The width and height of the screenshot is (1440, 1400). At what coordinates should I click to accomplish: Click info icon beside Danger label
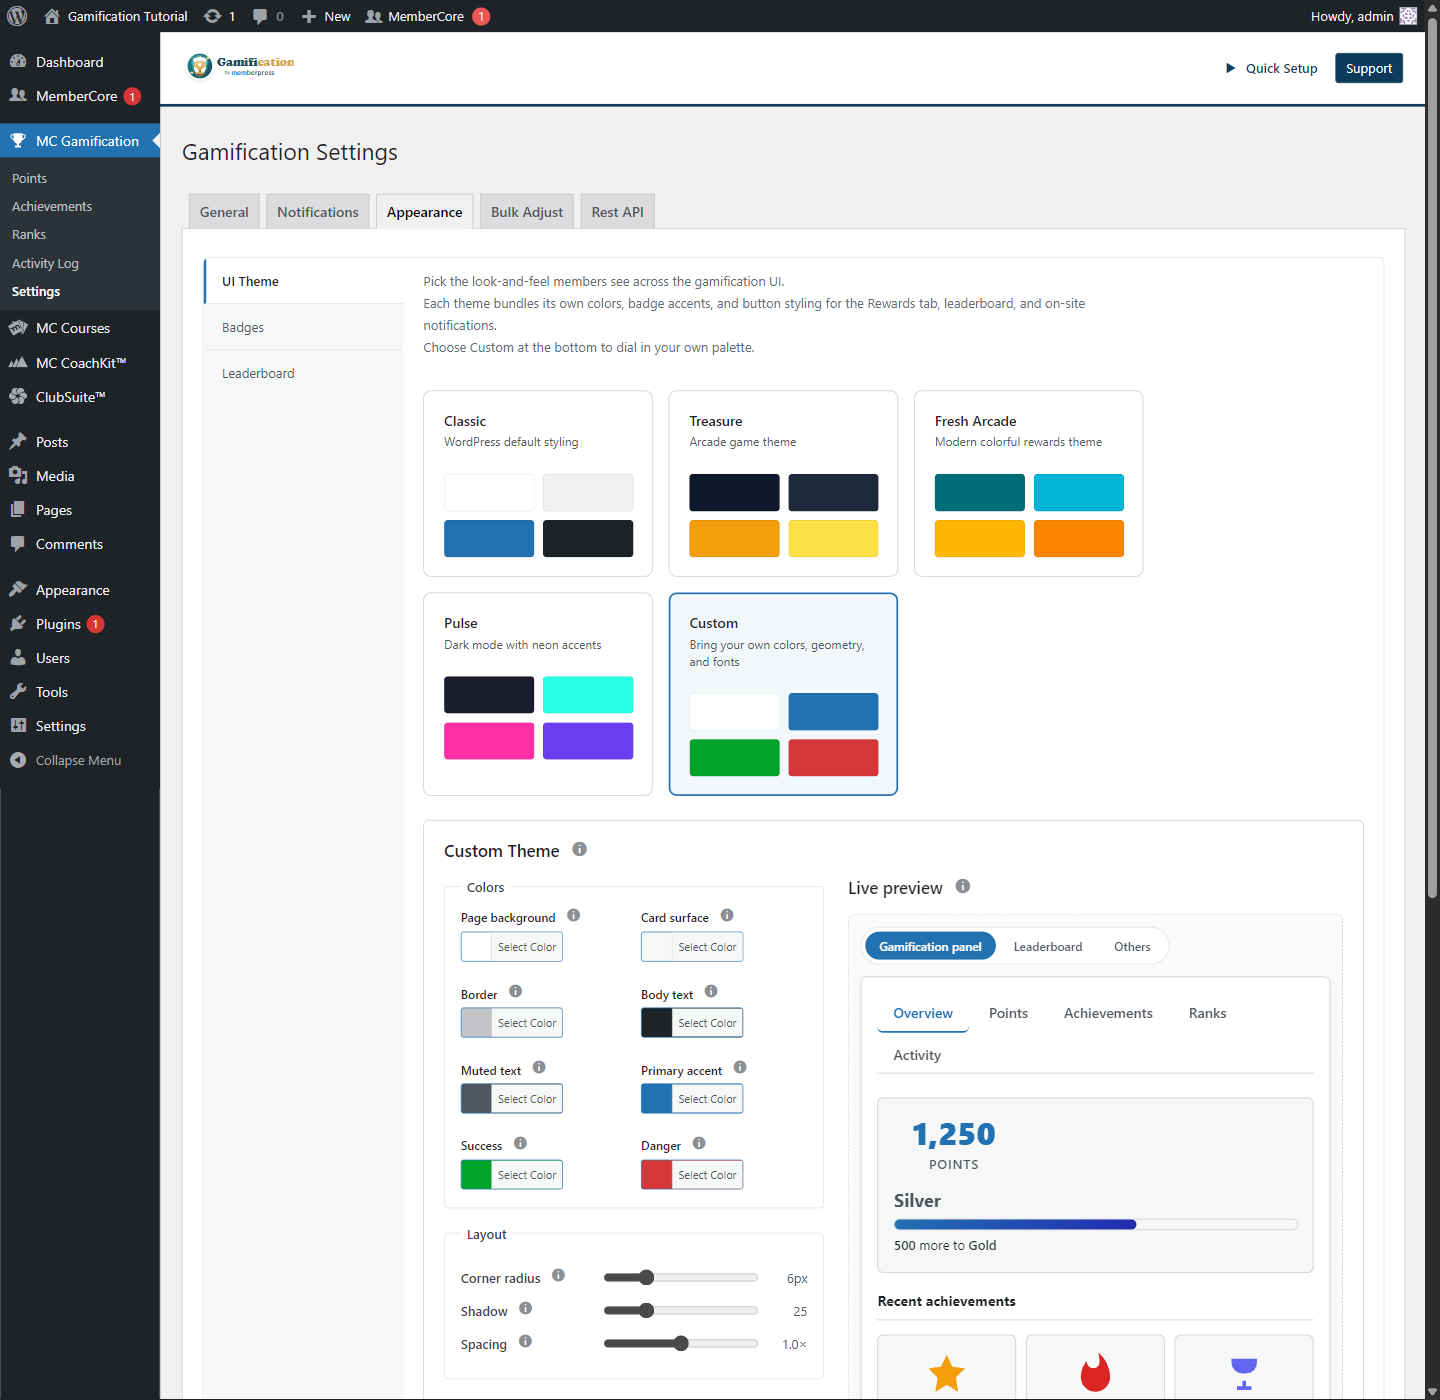click(x=699, y=1143)
